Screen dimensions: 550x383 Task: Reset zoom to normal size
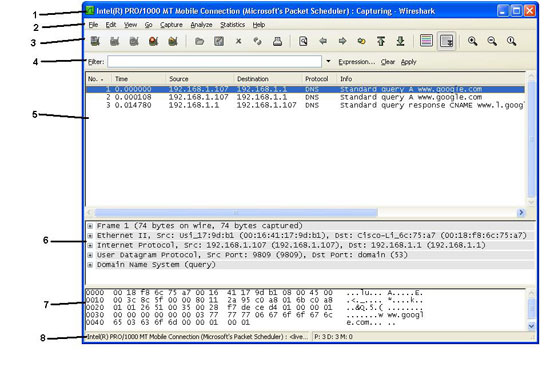[x=511, y=41]
